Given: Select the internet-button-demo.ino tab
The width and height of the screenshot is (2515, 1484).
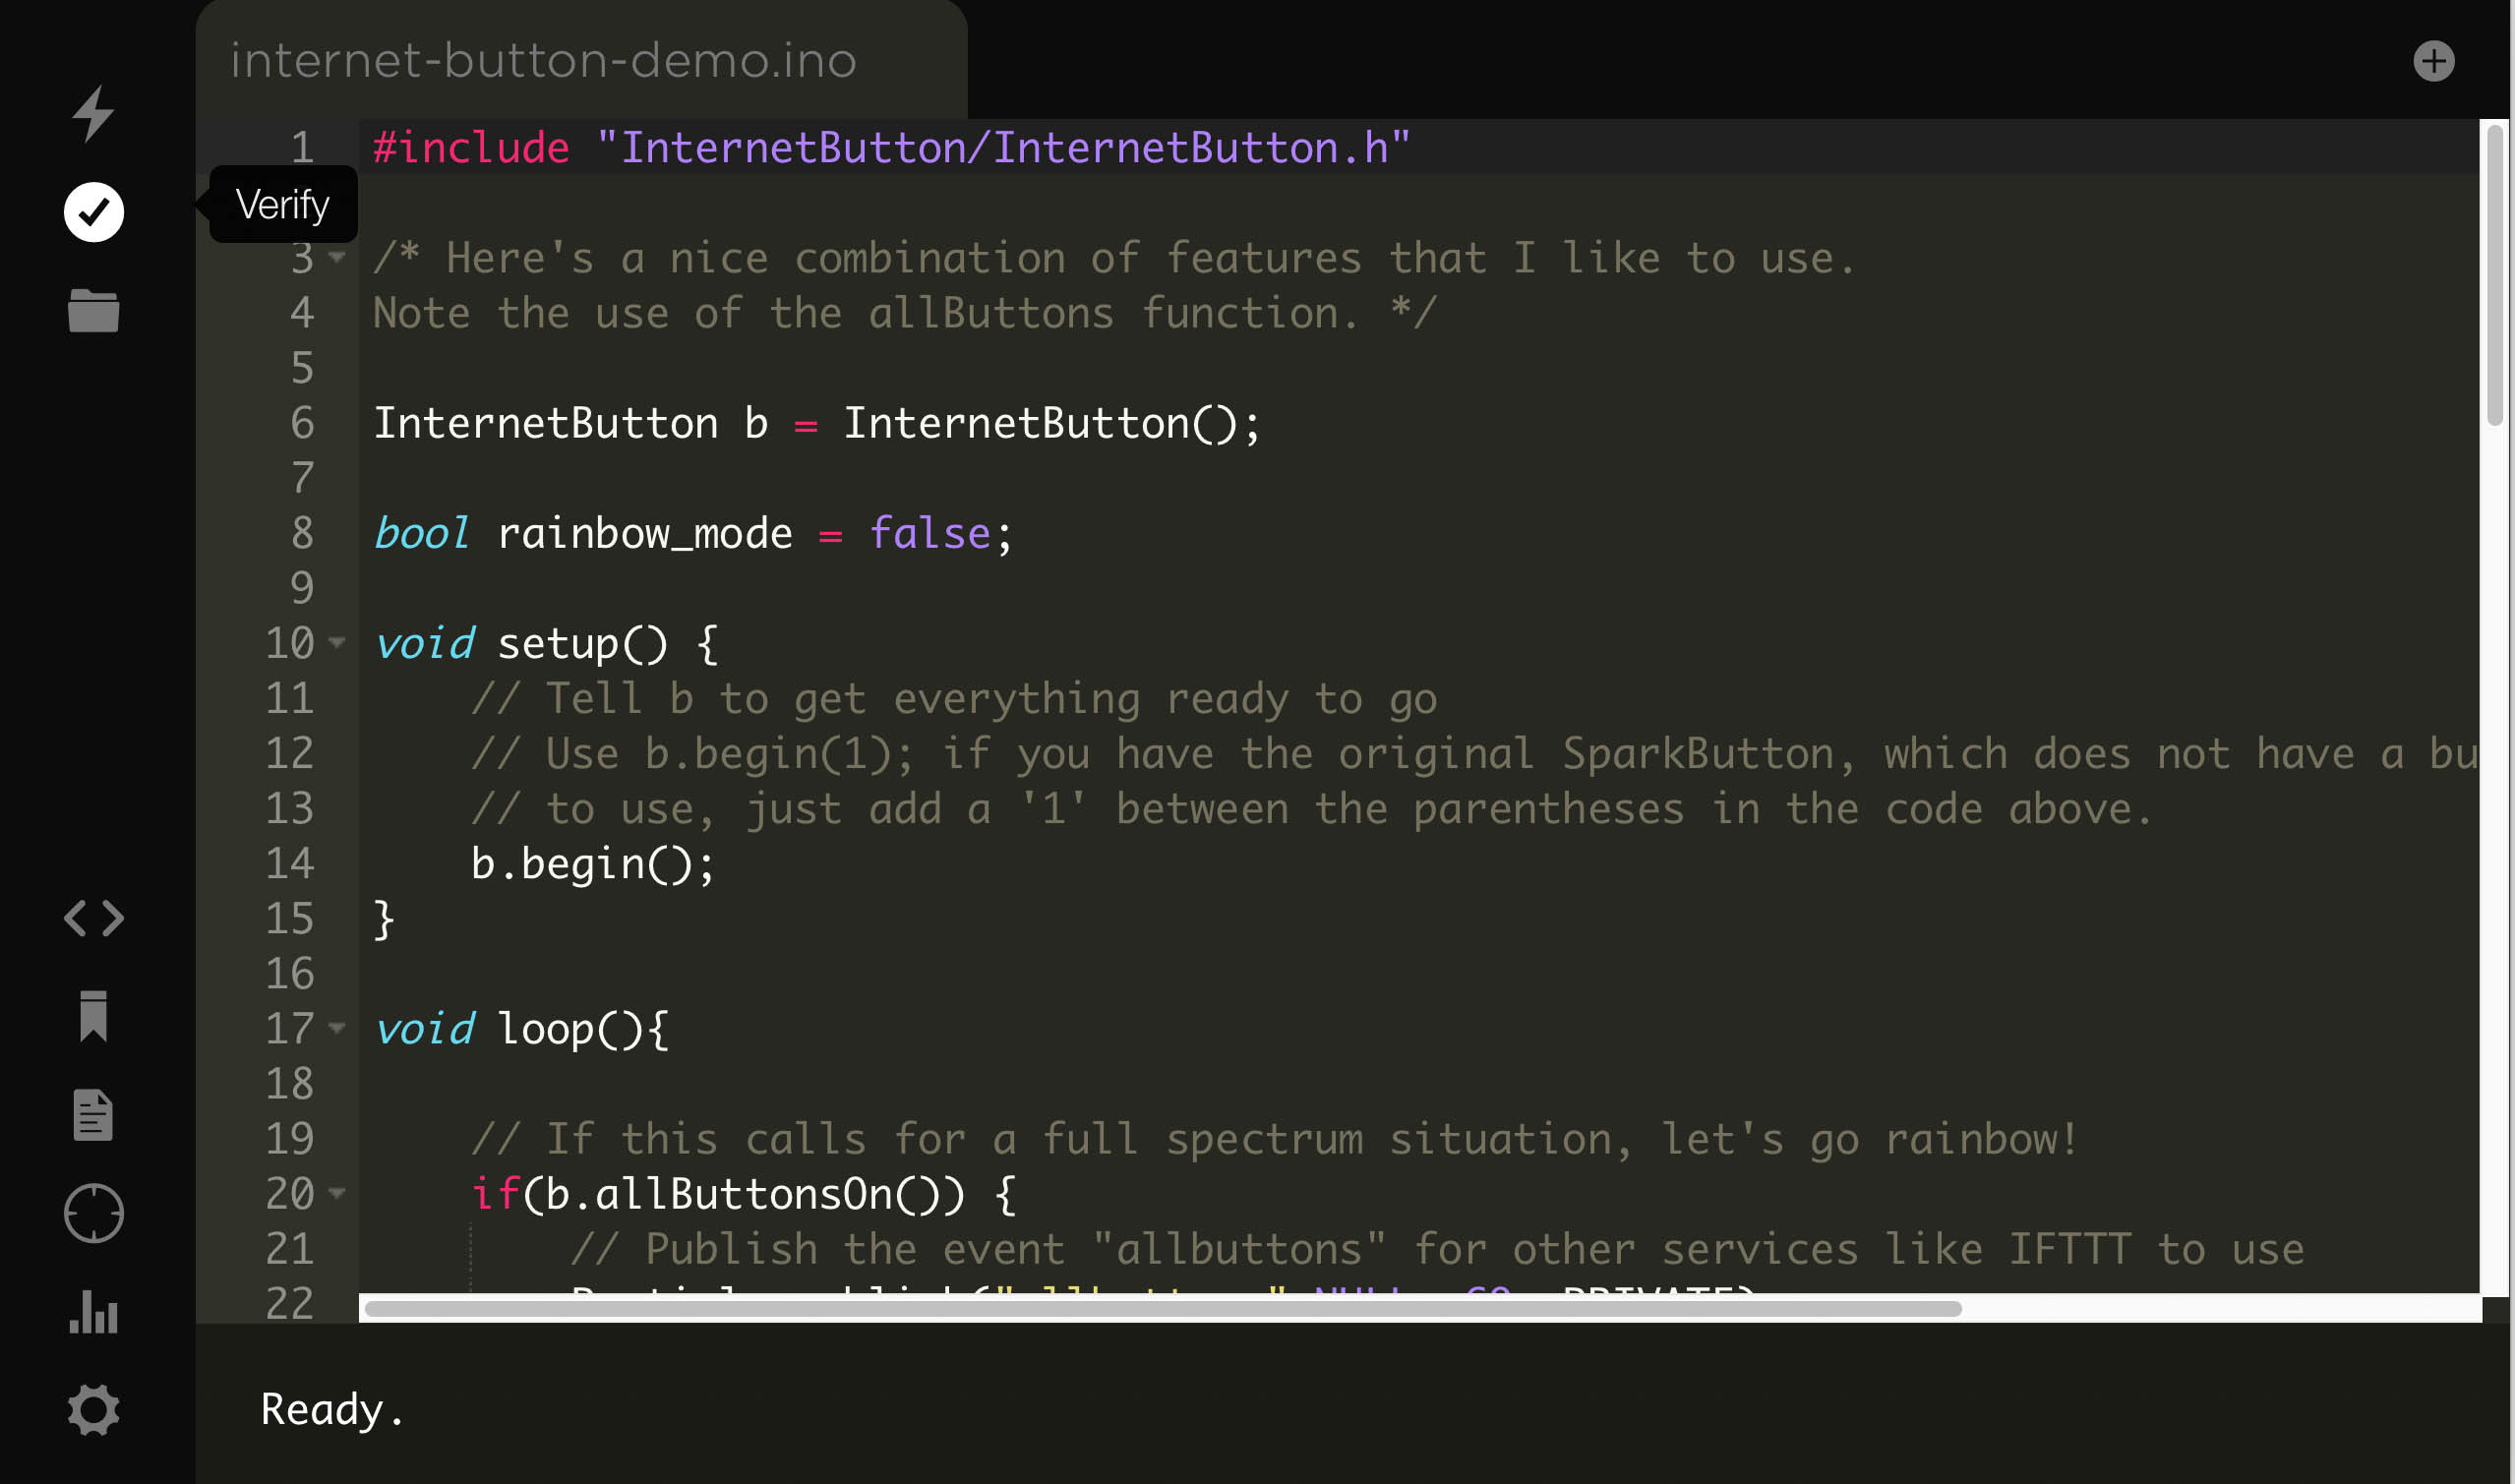Looking at the screenshot, I should coord(581,60).
